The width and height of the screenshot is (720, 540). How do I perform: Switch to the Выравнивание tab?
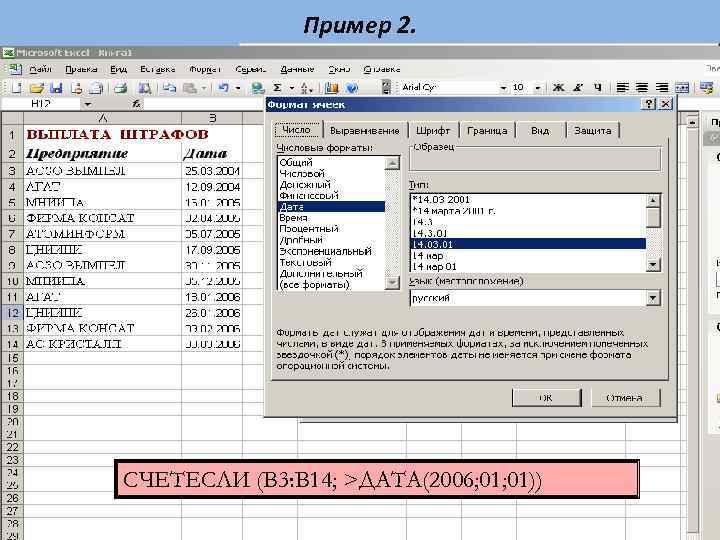pos(365,131)
